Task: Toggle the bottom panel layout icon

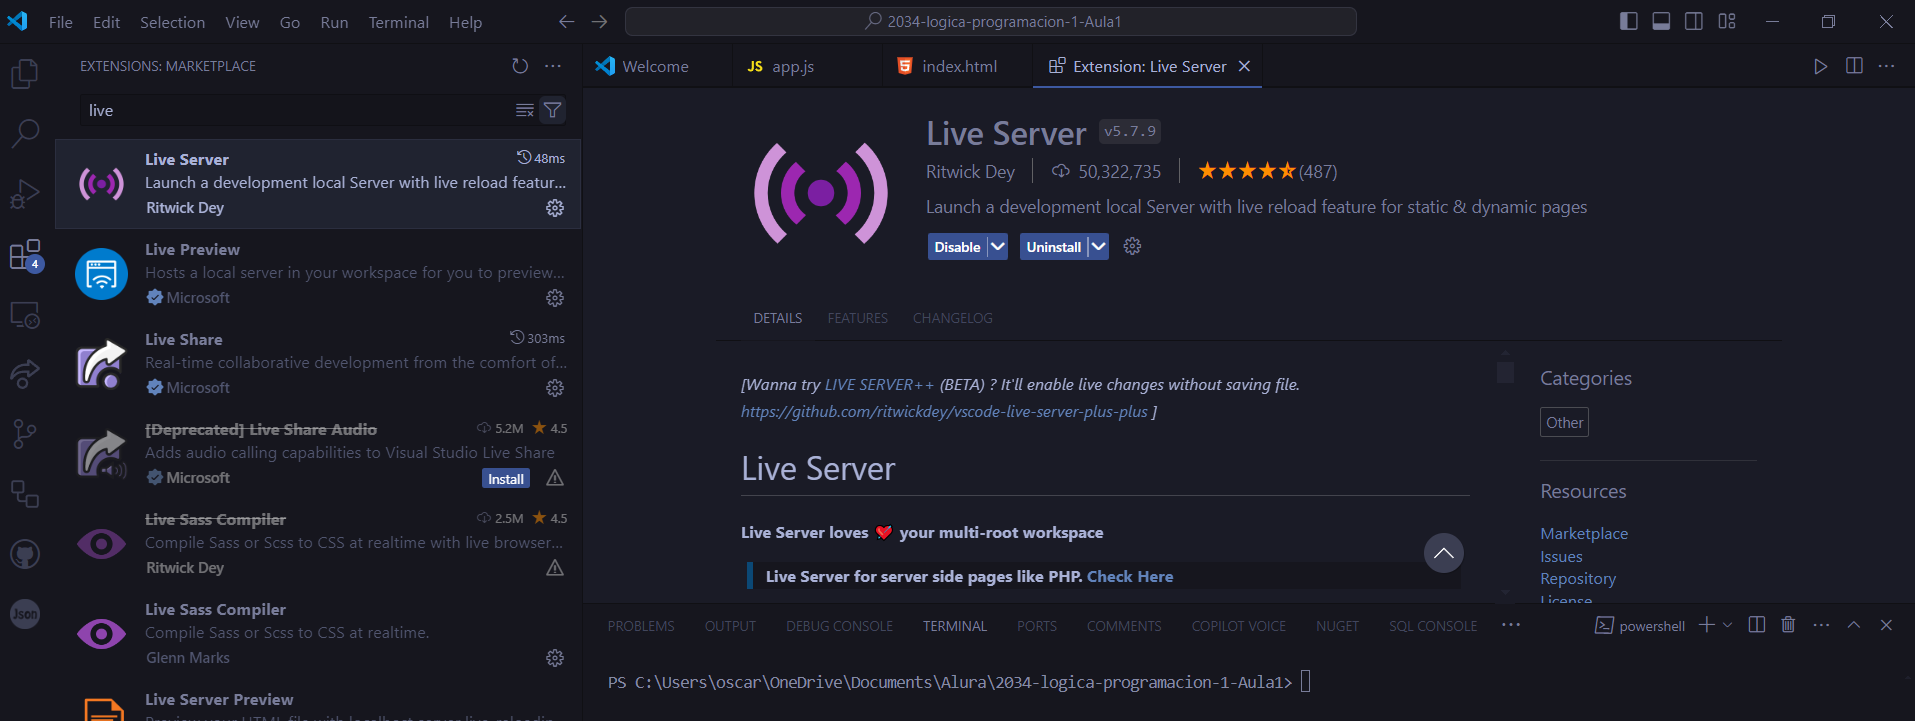Action: (x=1661, y=21)
